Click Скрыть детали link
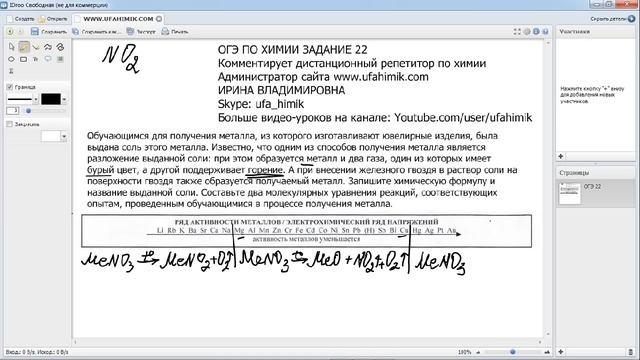 pyautogui.click(x=608, y=19)
